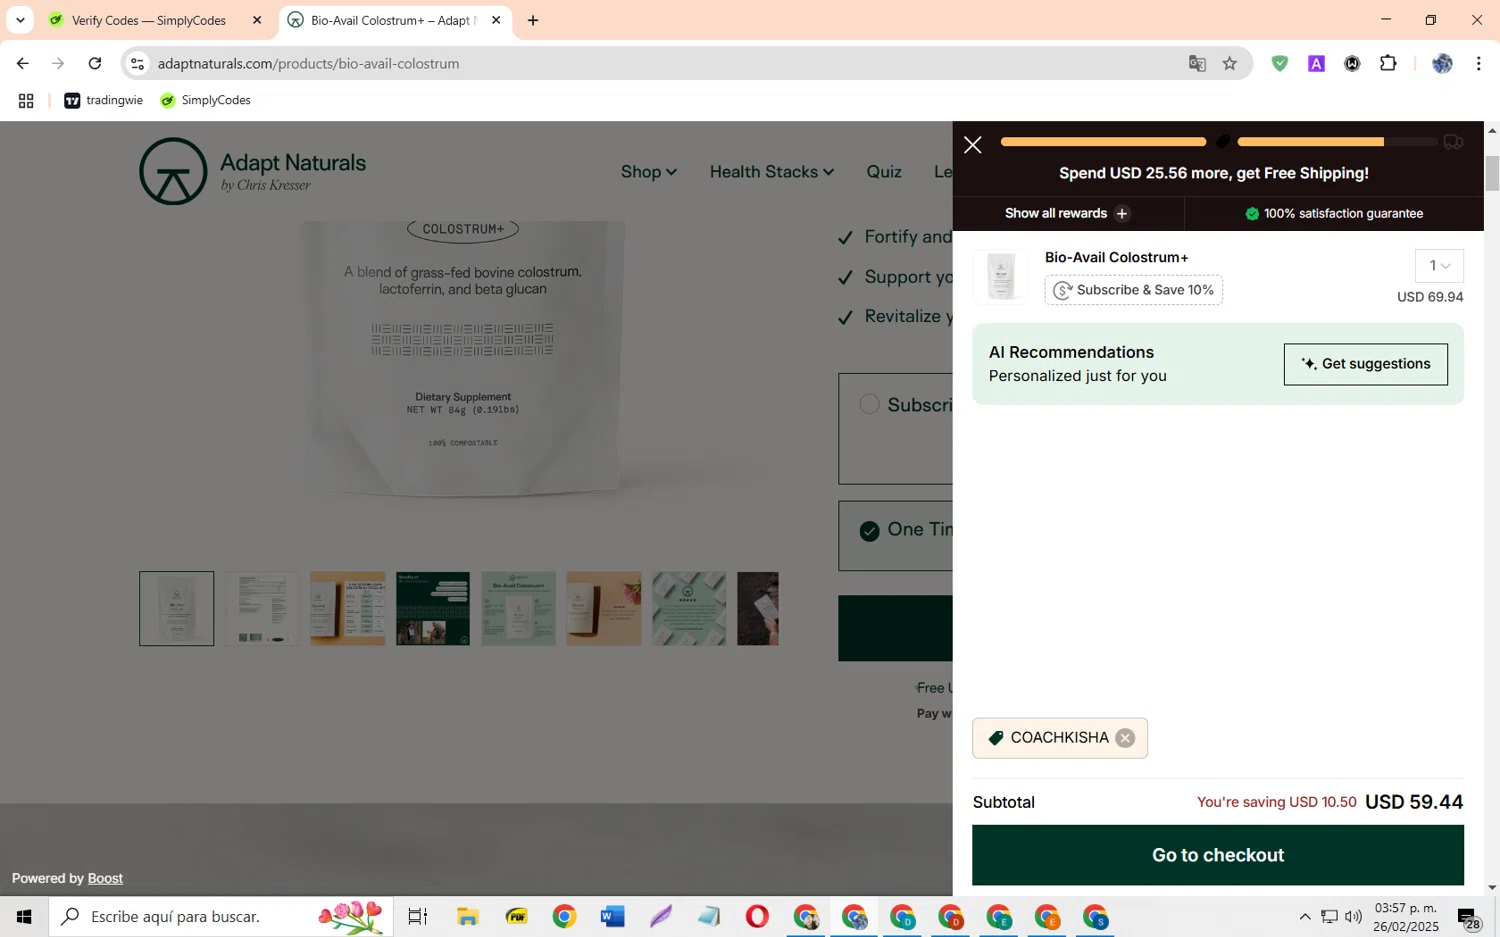Select the seventh green patterned thumbnail

tap(689, 609)
